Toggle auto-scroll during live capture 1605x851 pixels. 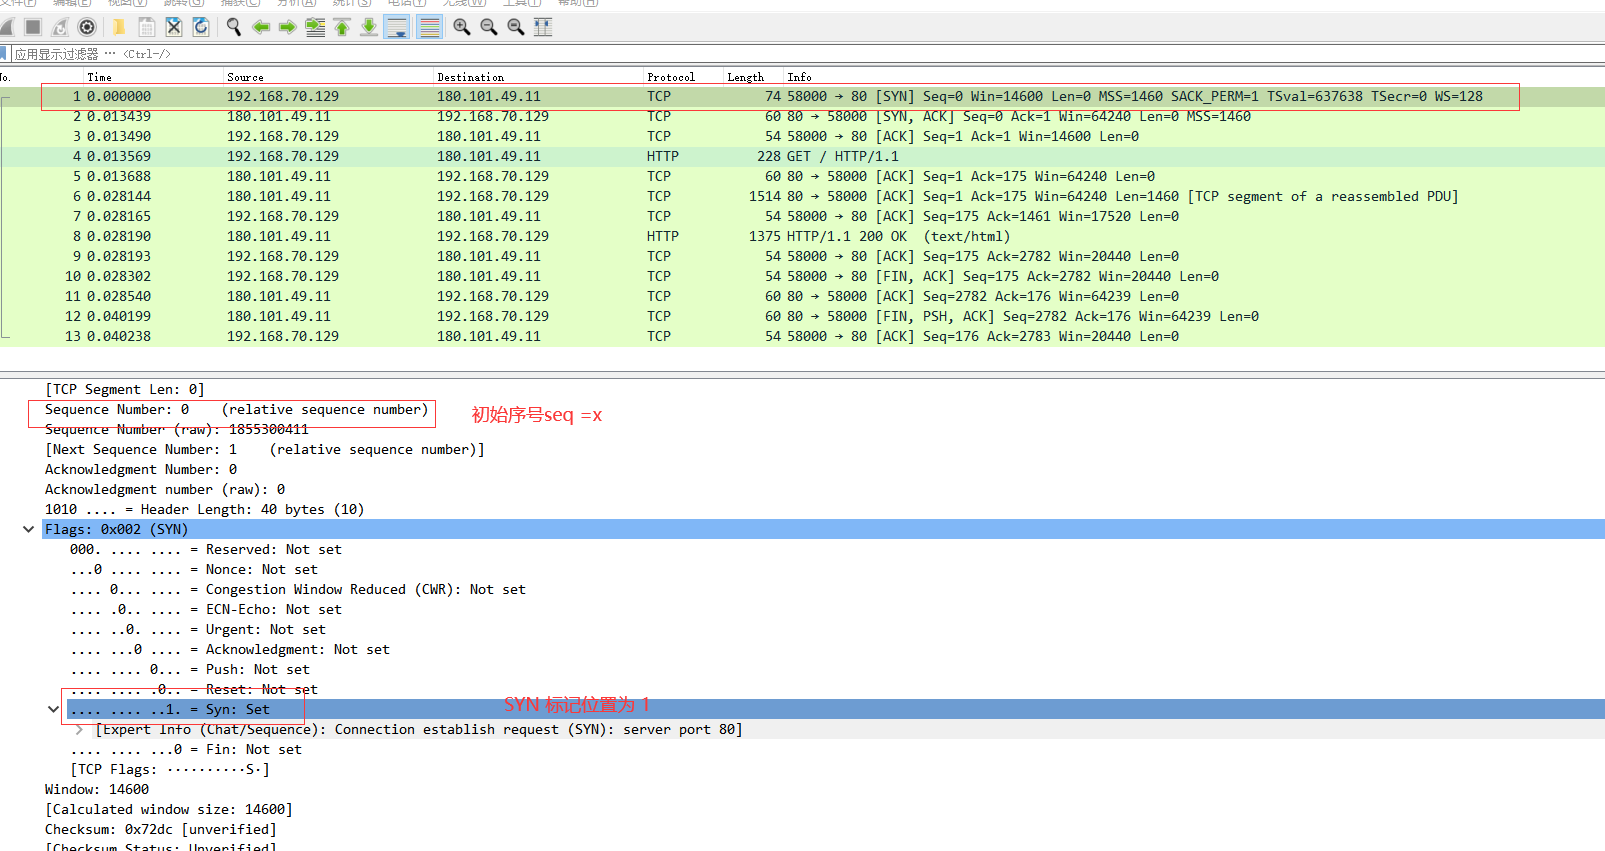397,27
